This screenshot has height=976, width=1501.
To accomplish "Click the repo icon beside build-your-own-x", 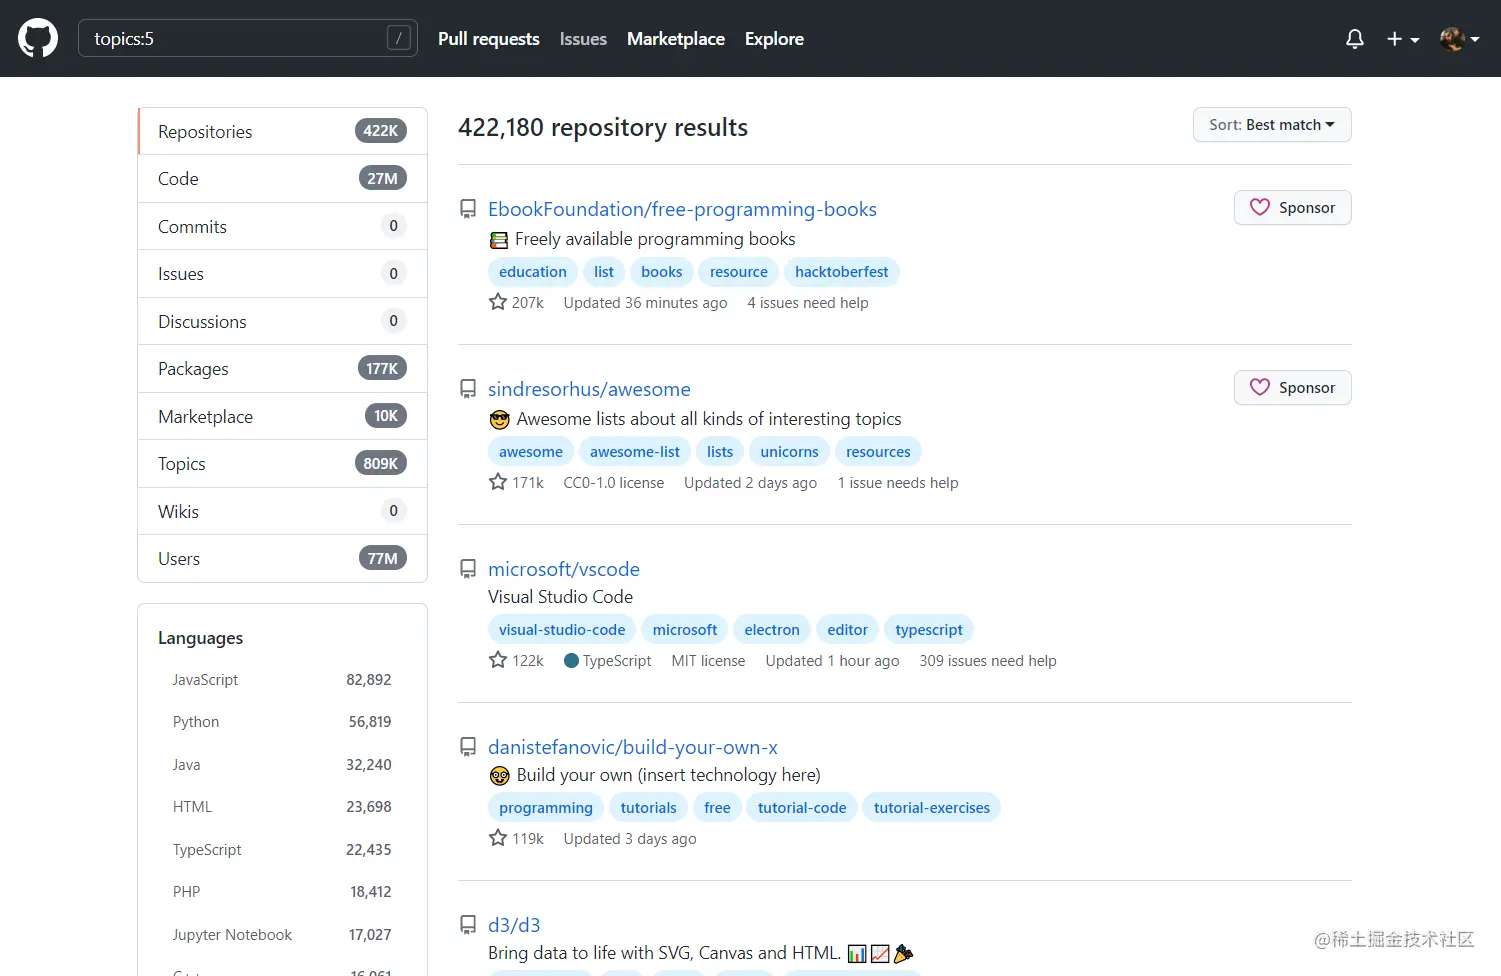I will coord(468,747).
